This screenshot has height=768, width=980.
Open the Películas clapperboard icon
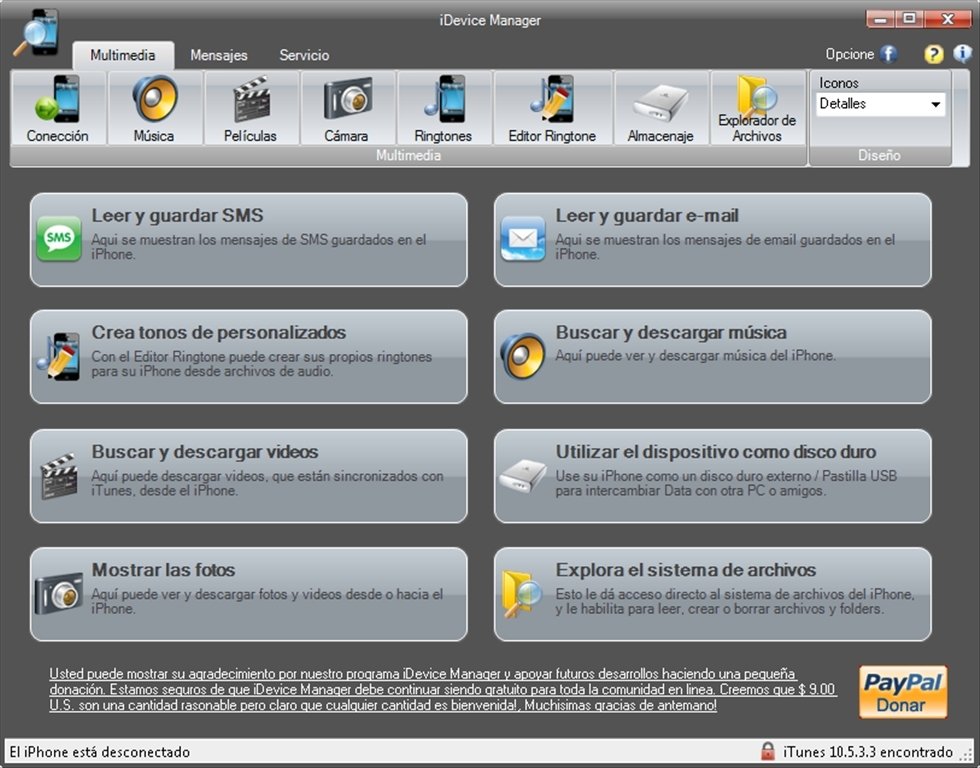tap(251, 108)
